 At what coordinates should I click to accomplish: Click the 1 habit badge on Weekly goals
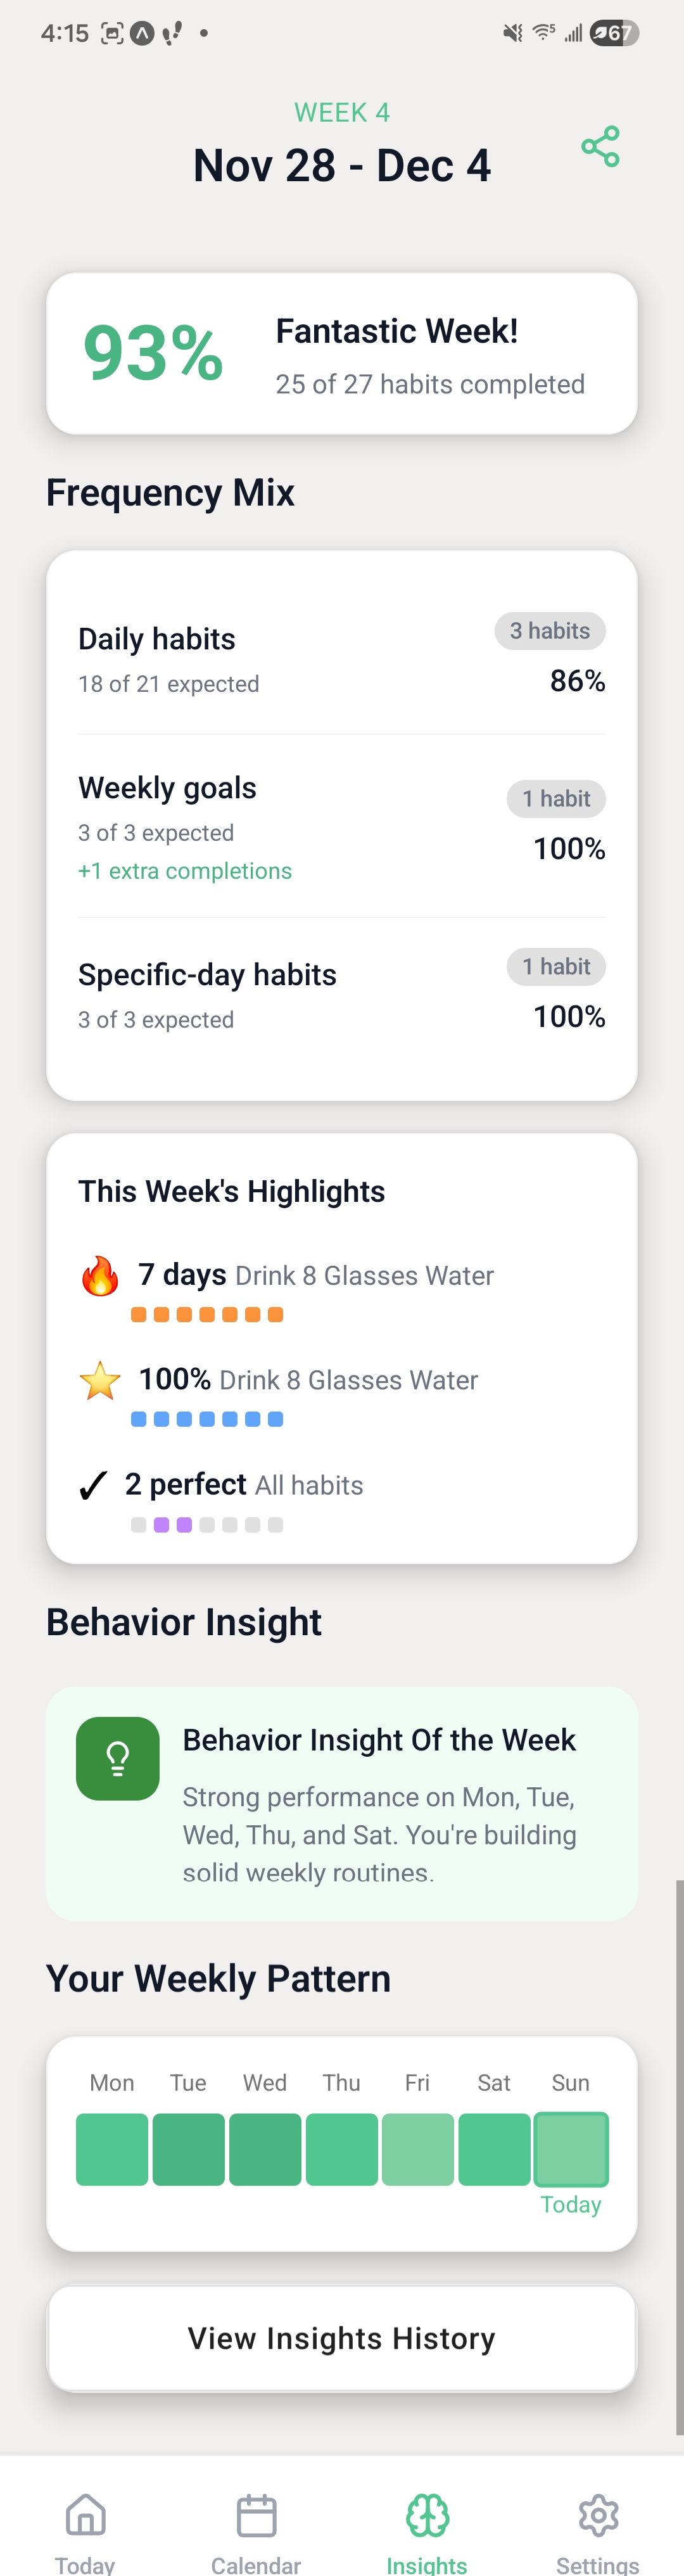pyautogui.click(x=556, y=799)
